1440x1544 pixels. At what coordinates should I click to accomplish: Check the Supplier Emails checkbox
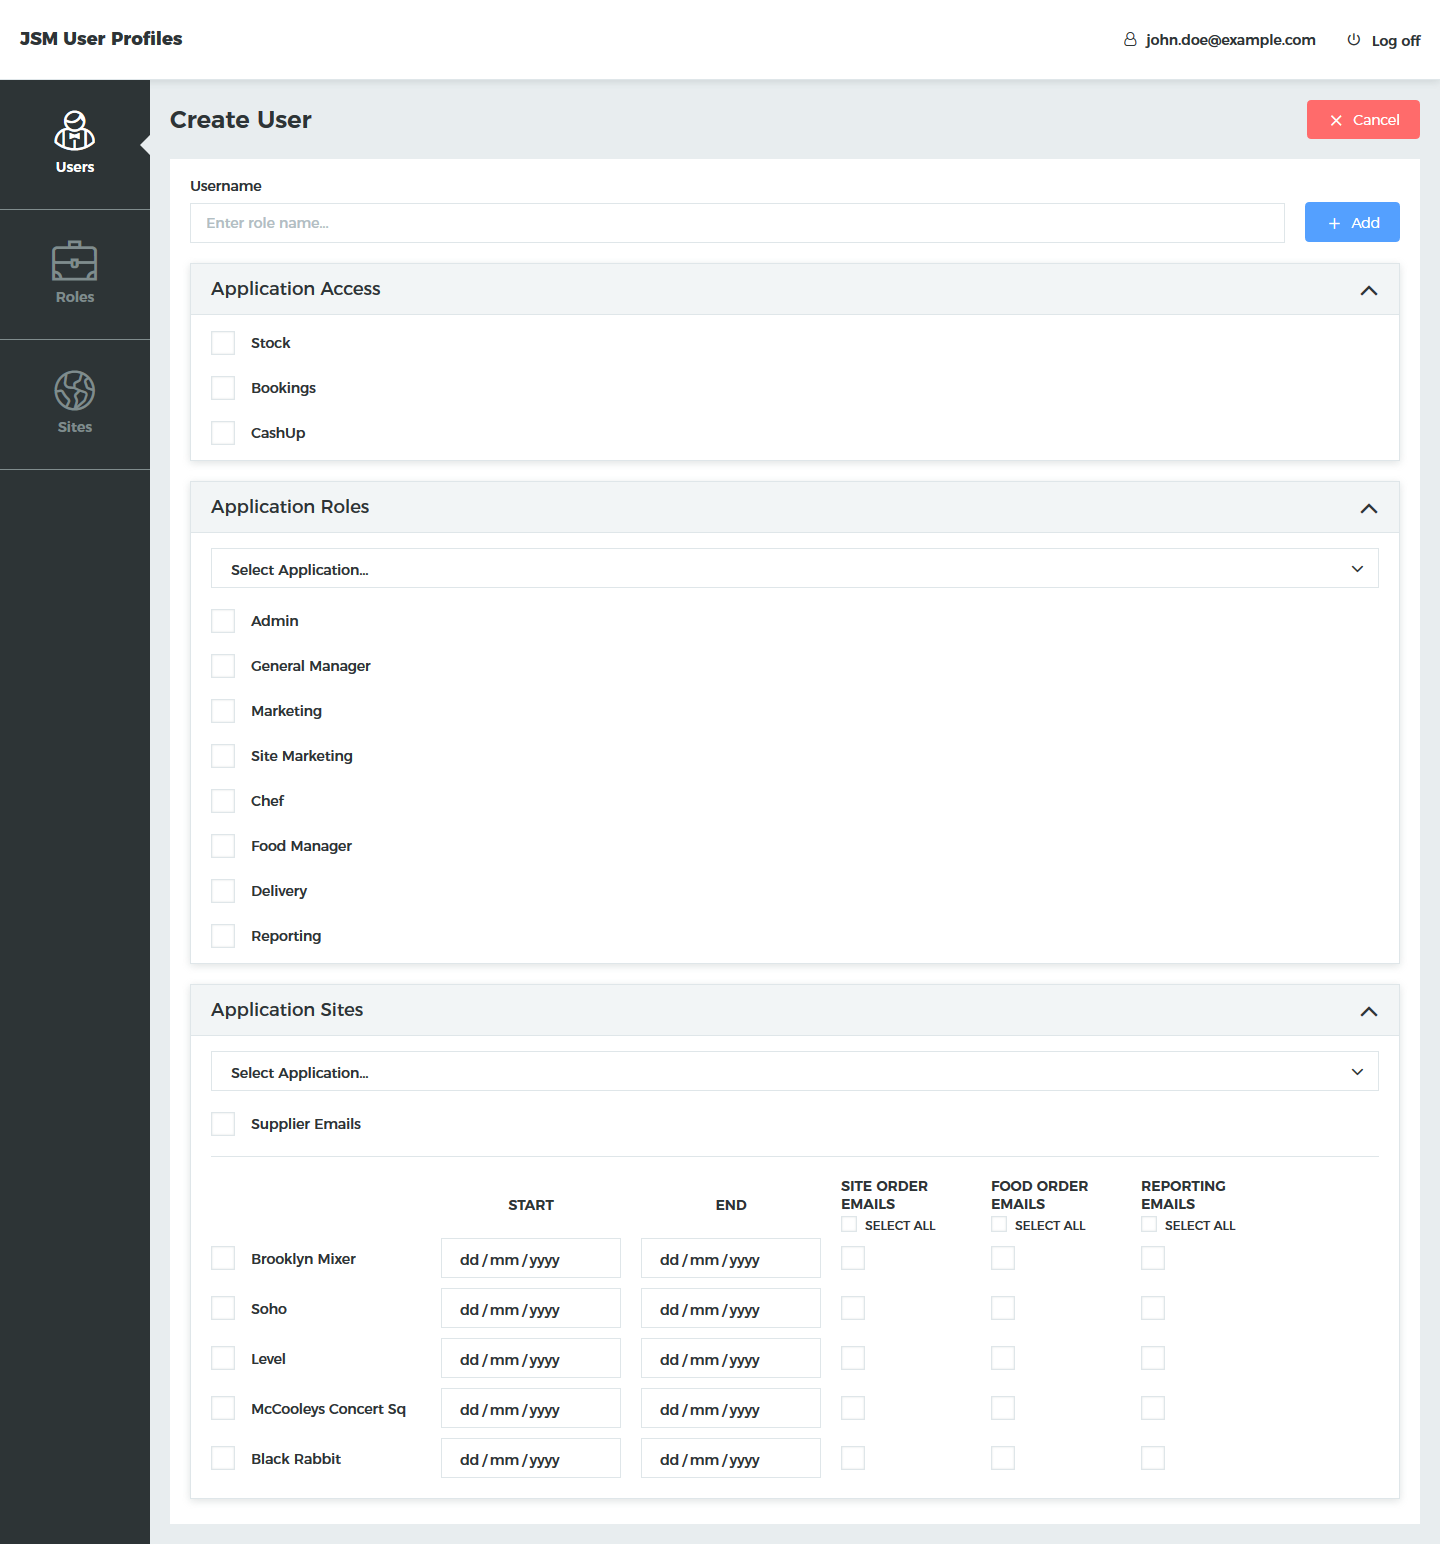(223, 1124)
